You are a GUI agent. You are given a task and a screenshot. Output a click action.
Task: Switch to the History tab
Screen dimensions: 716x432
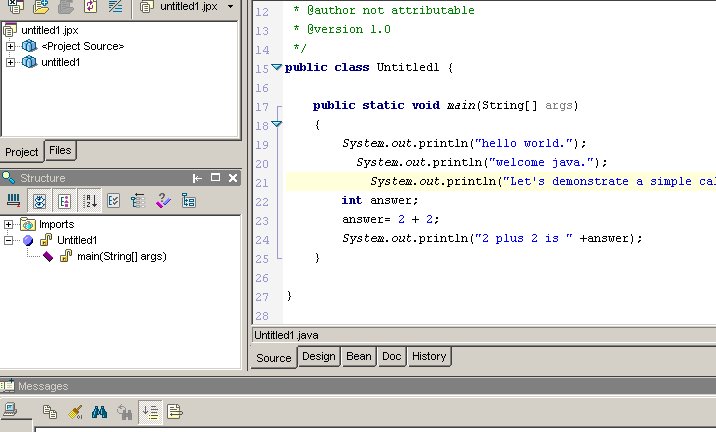429,356
